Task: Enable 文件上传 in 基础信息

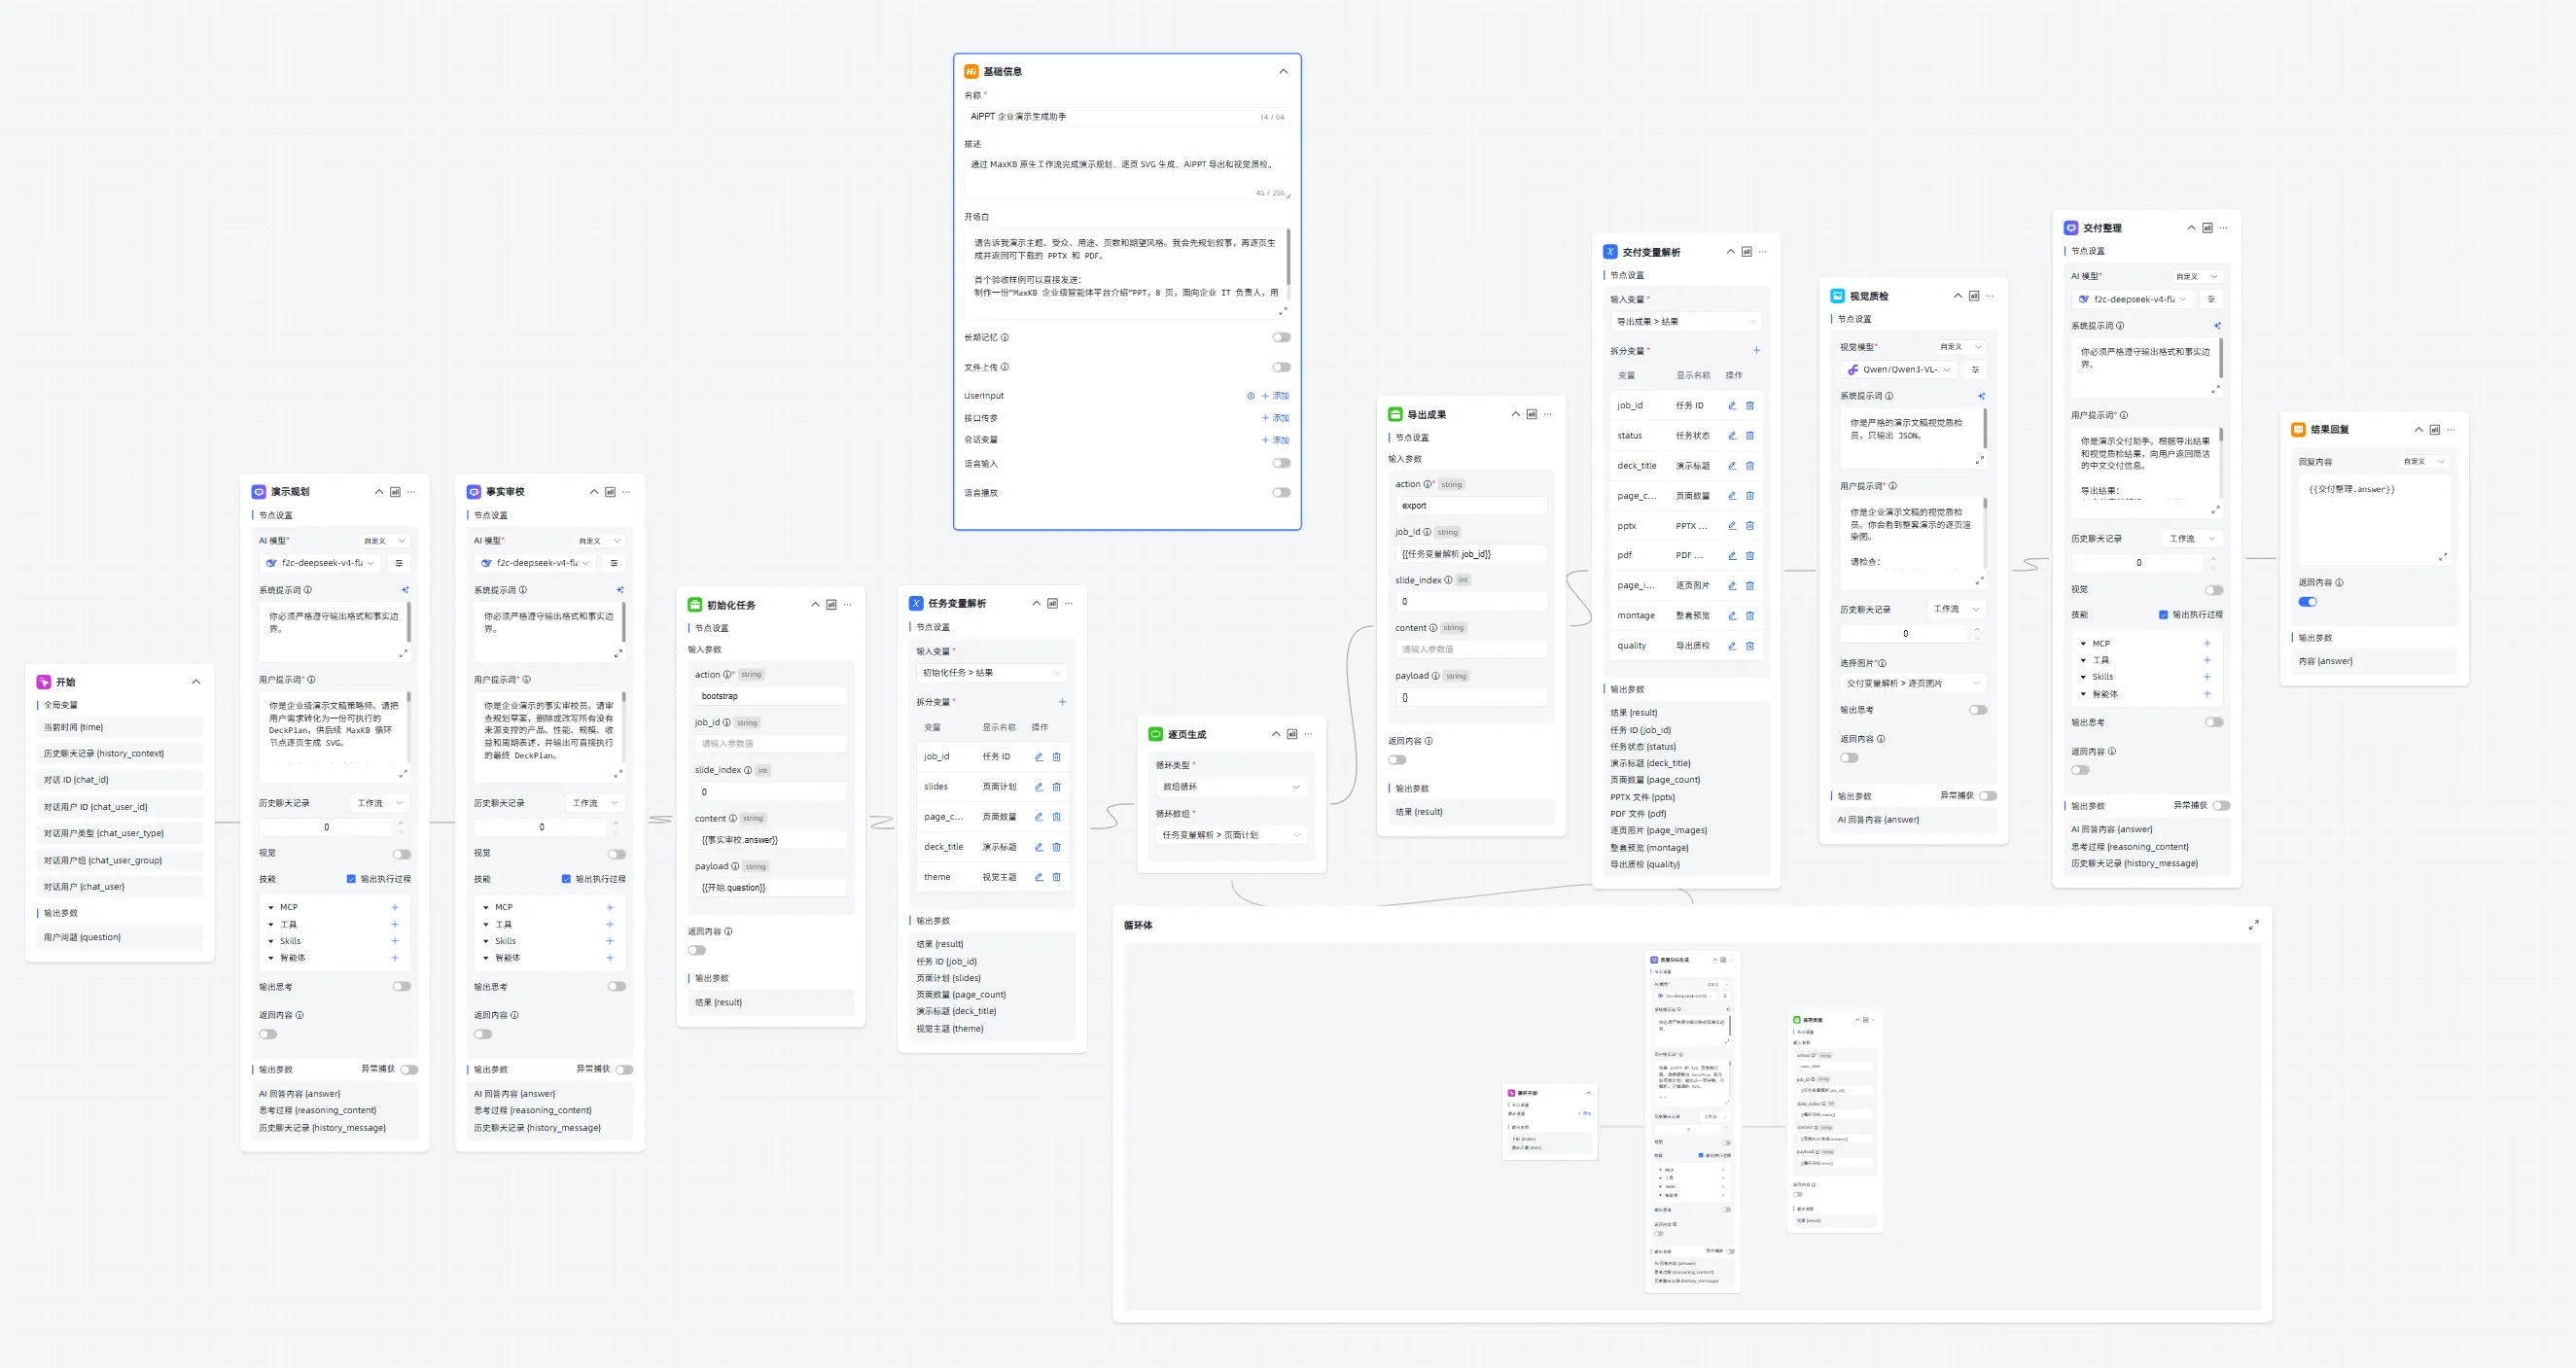Action: pyautogui.click(x=1281, y=367)
